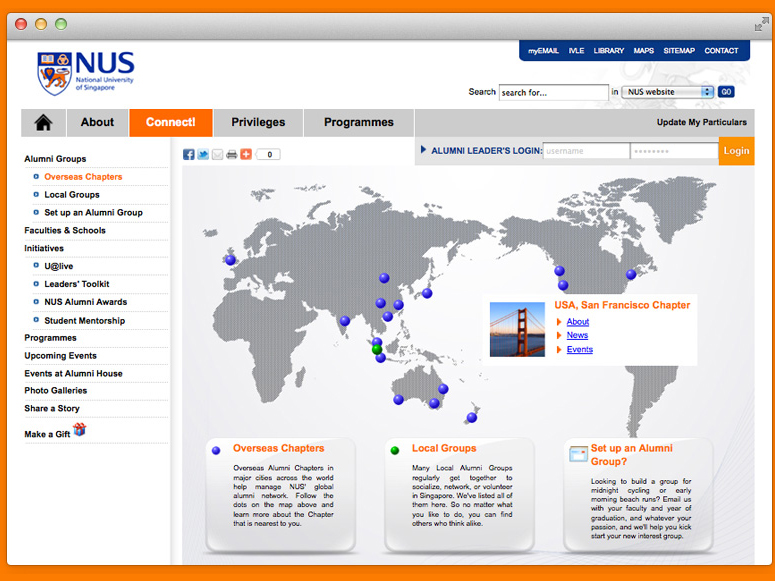The image size is (775, 581).
Task: Select the western Australia map dot
Action: coord(398,400)
